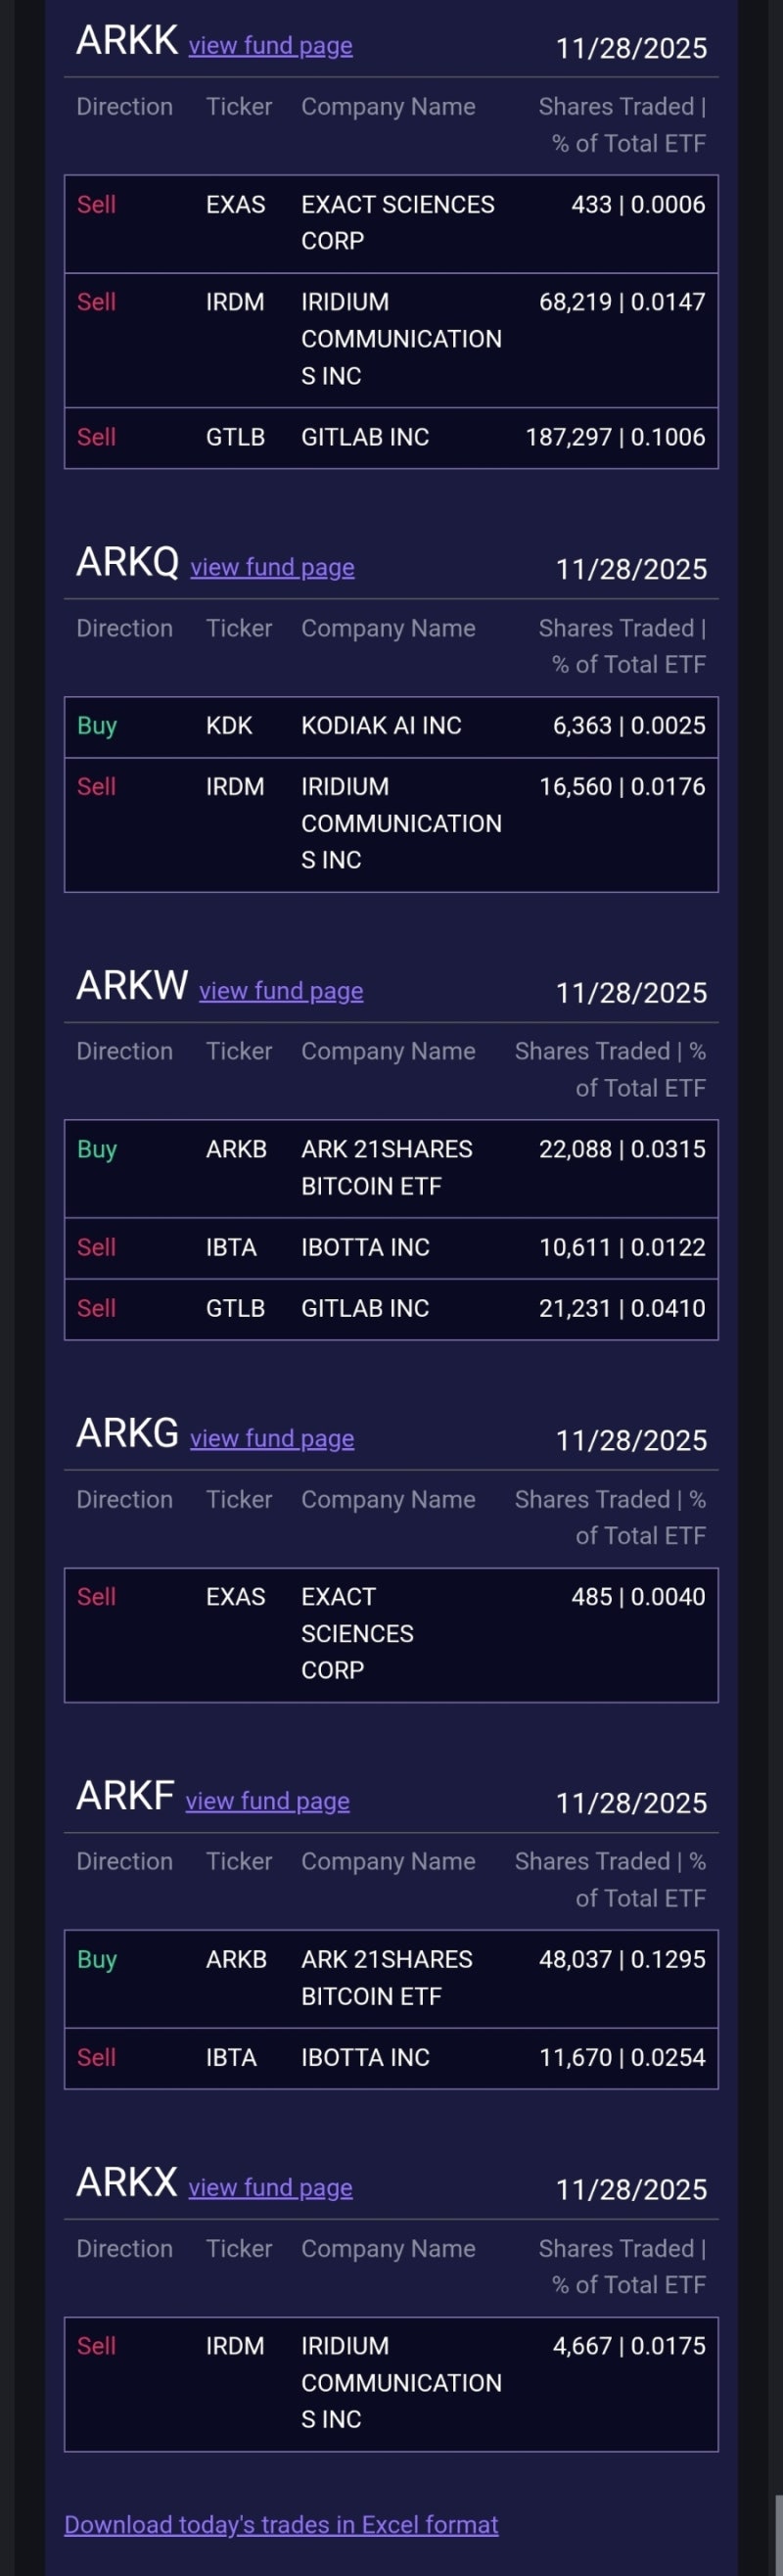Select the IBTA sell row under ARKF
This screenshot has height=2576, width=783.
[391, 2057]
